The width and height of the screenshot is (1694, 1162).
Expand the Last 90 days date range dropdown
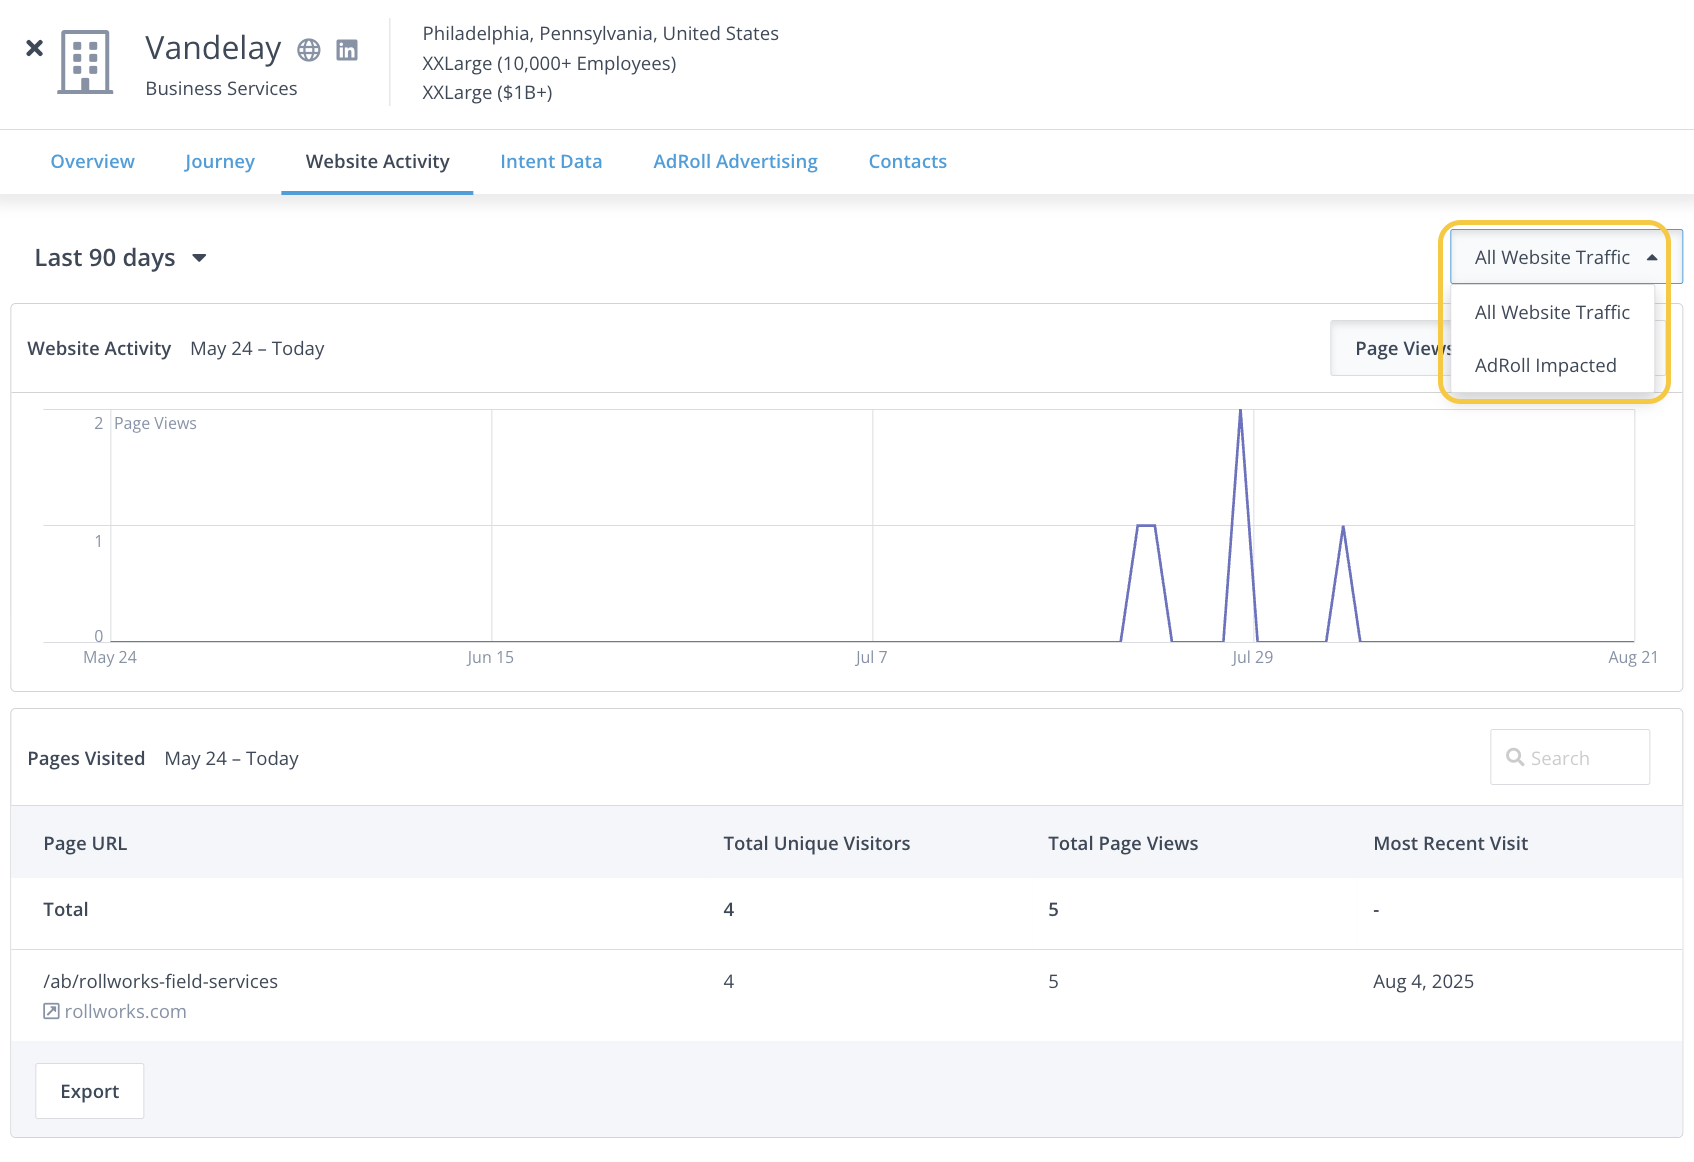click(x=120, y=258)
